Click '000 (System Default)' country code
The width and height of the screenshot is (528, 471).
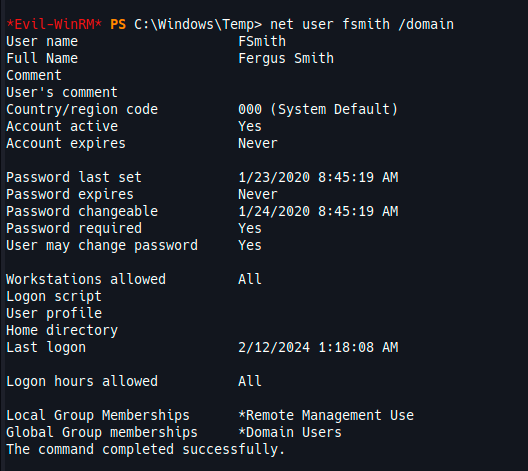[x=318, y=109]
